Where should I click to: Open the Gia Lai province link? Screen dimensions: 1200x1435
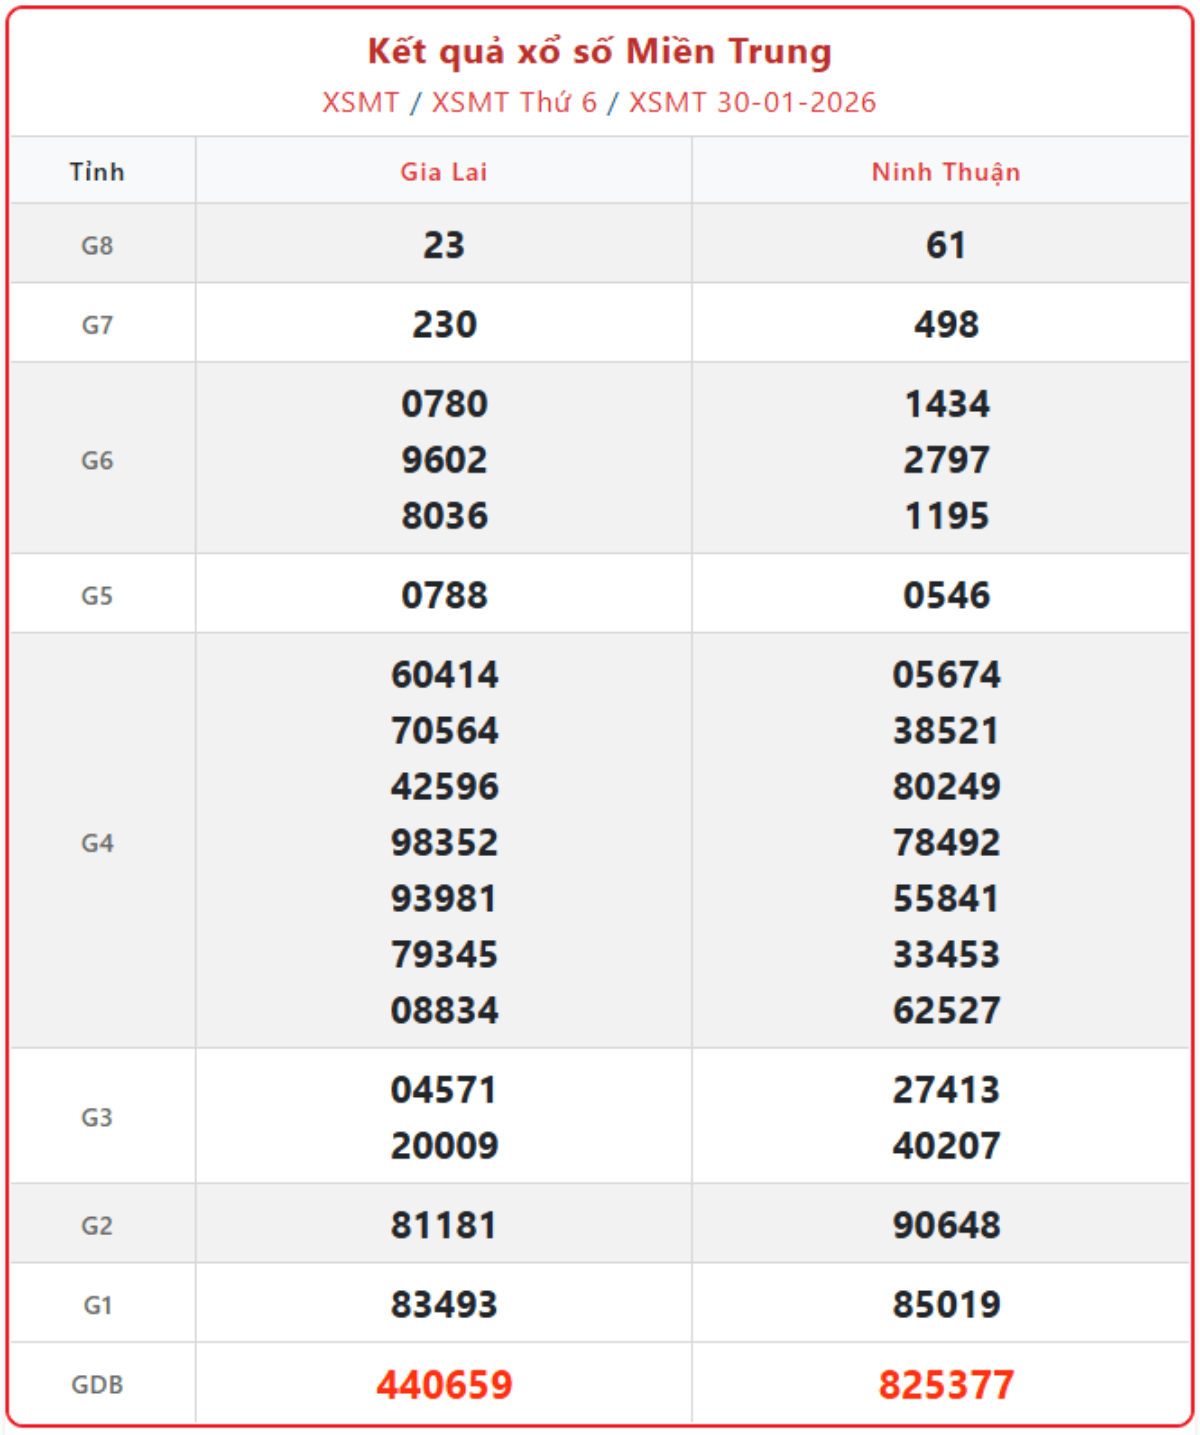(x=444, y=172)
